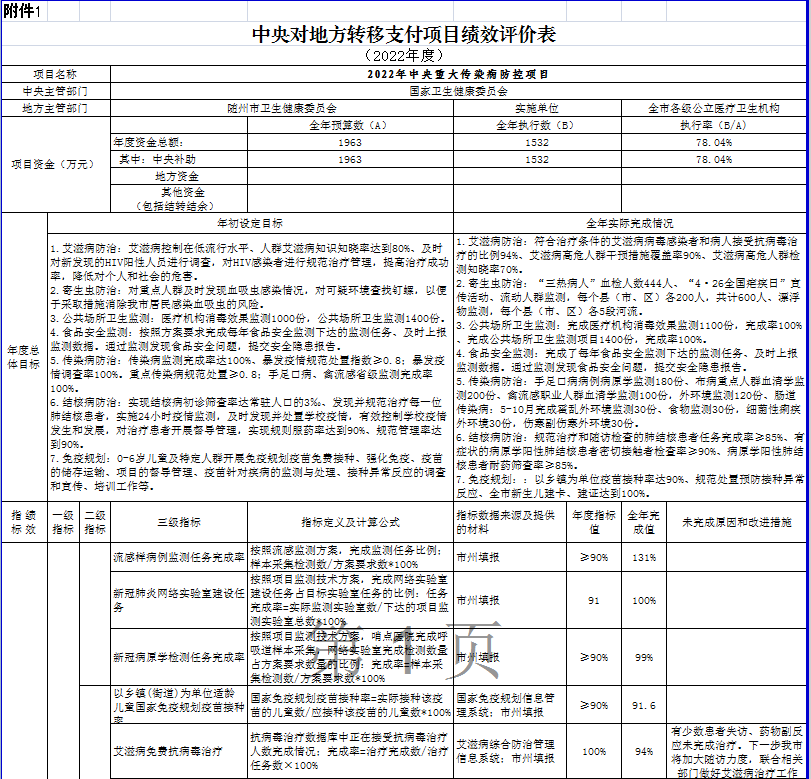
Task: Select 1532 in the 中央补助 row
Action: [537, 159]
